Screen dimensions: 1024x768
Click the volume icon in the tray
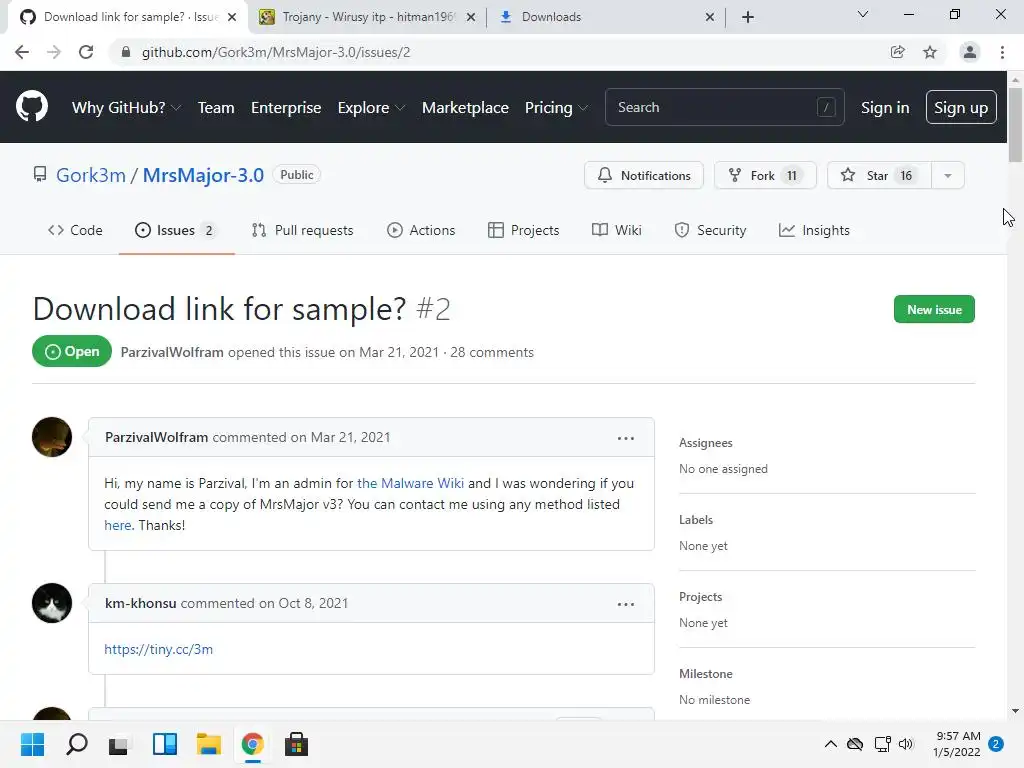[906, 744]
